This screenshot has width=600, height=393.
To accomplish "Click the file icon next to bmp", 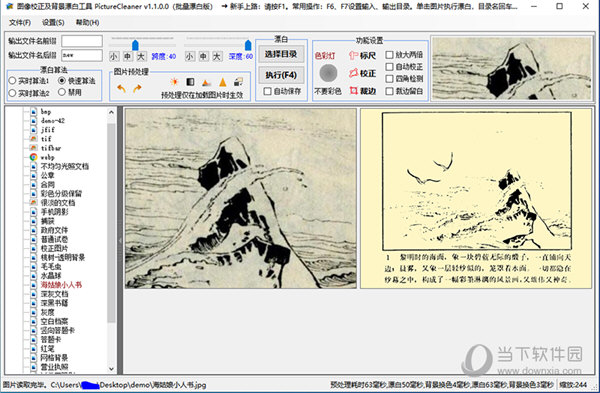I will point(34,111).
